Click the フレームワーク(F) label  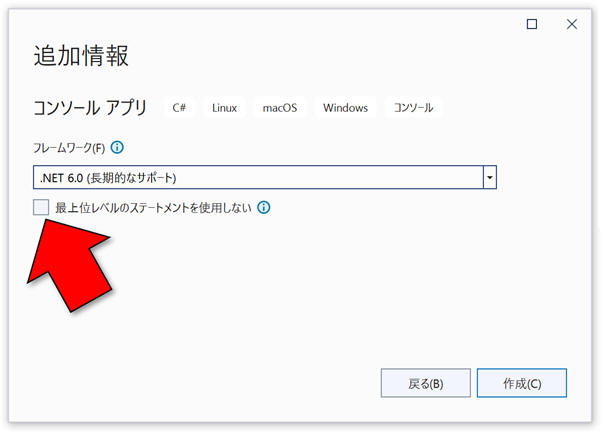pos(69,148)
